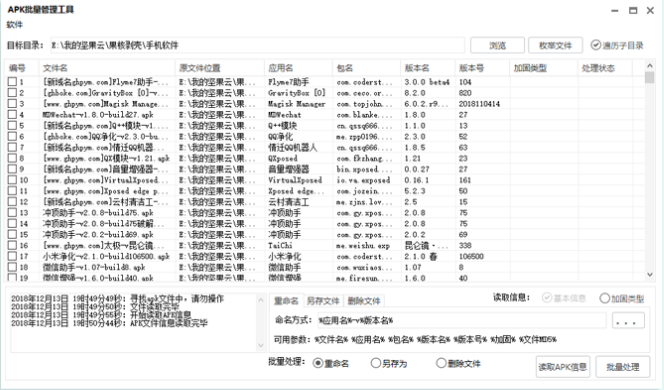Check the checkbox for row 10 VirtualXposed

(12, 180)
